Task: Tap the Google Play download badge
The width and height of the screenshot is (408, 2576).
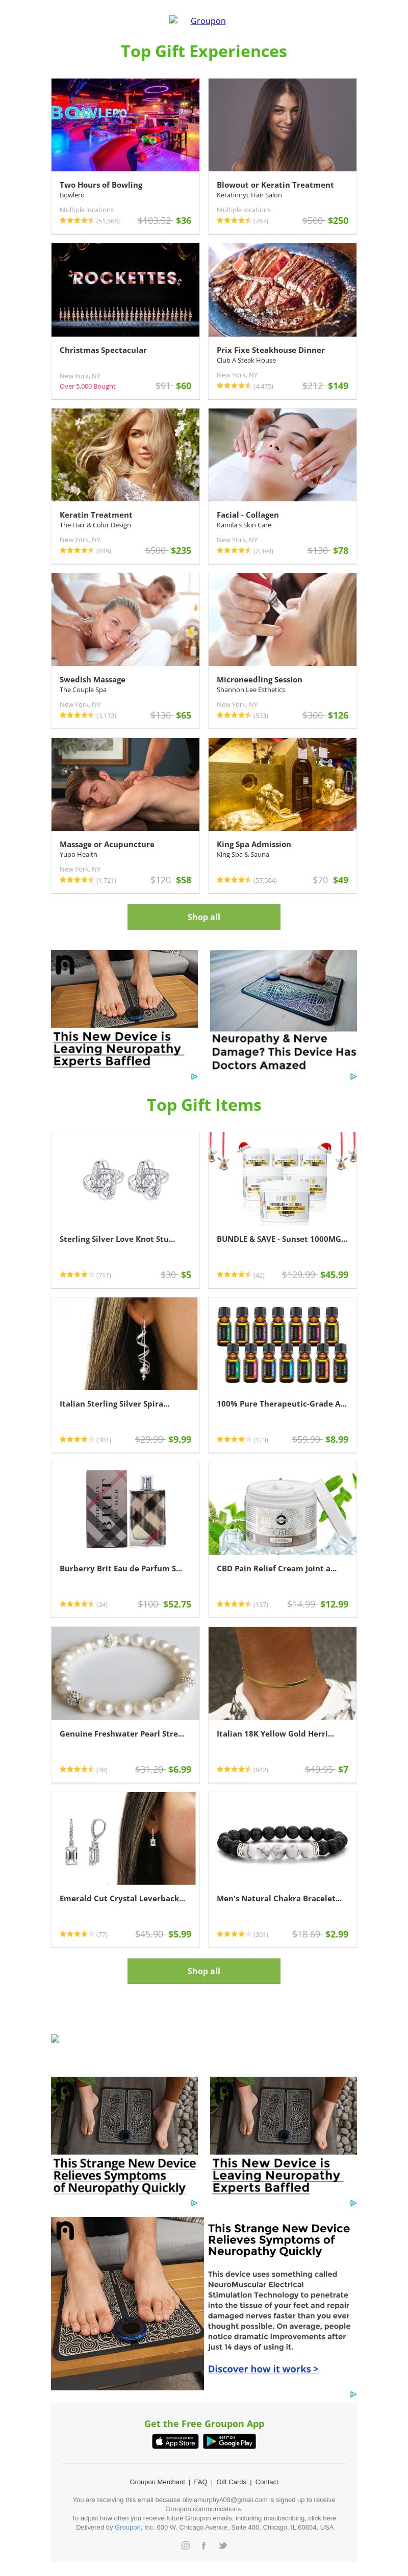Action: pyautogui.click(x=230, y=2441)
